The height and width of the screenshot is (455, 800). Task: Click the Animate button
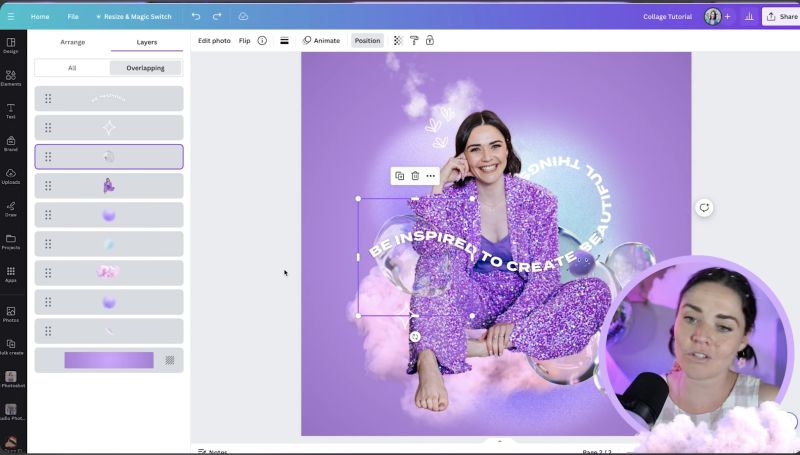[x=321, y=40]
